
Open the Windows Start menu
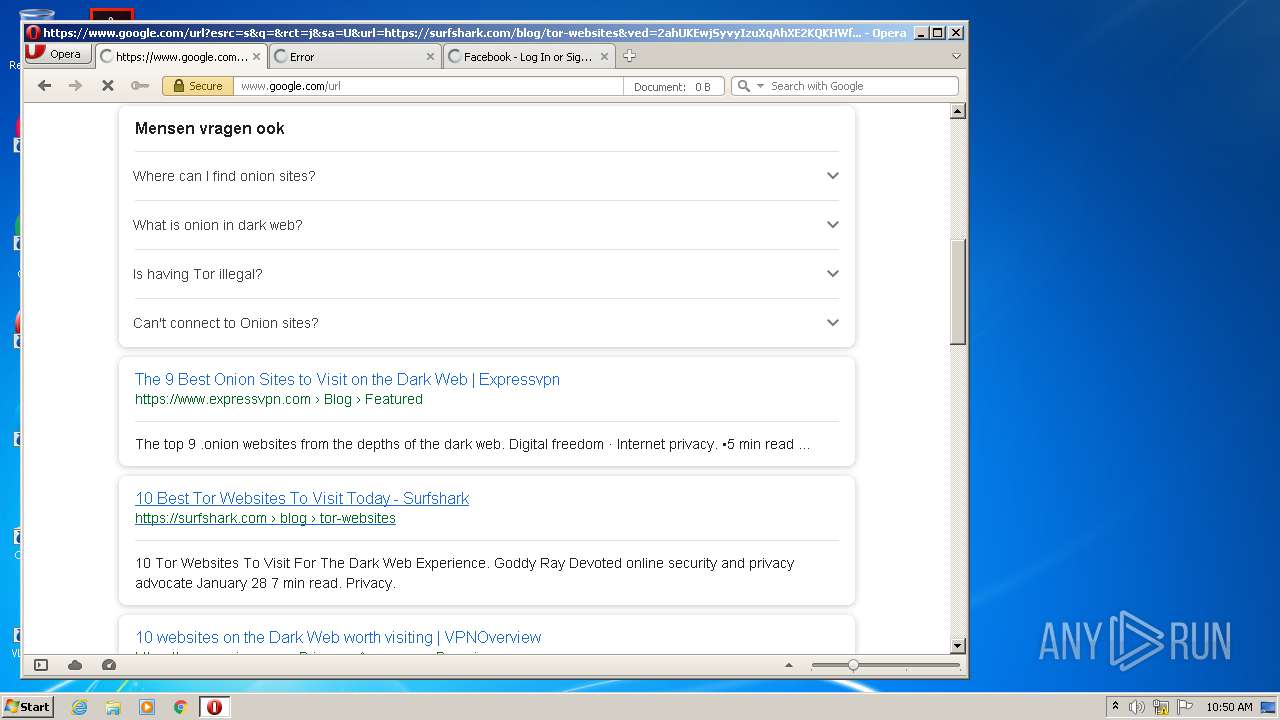tap(28, 706)
